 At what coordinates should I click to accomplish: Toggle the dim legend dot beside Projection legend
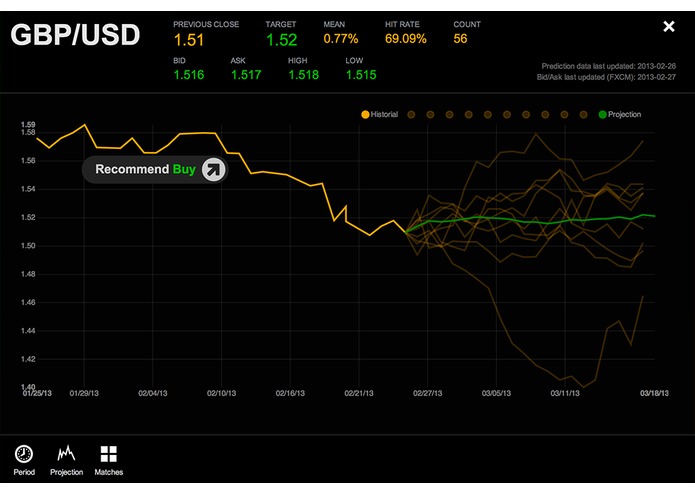[583, 115]
